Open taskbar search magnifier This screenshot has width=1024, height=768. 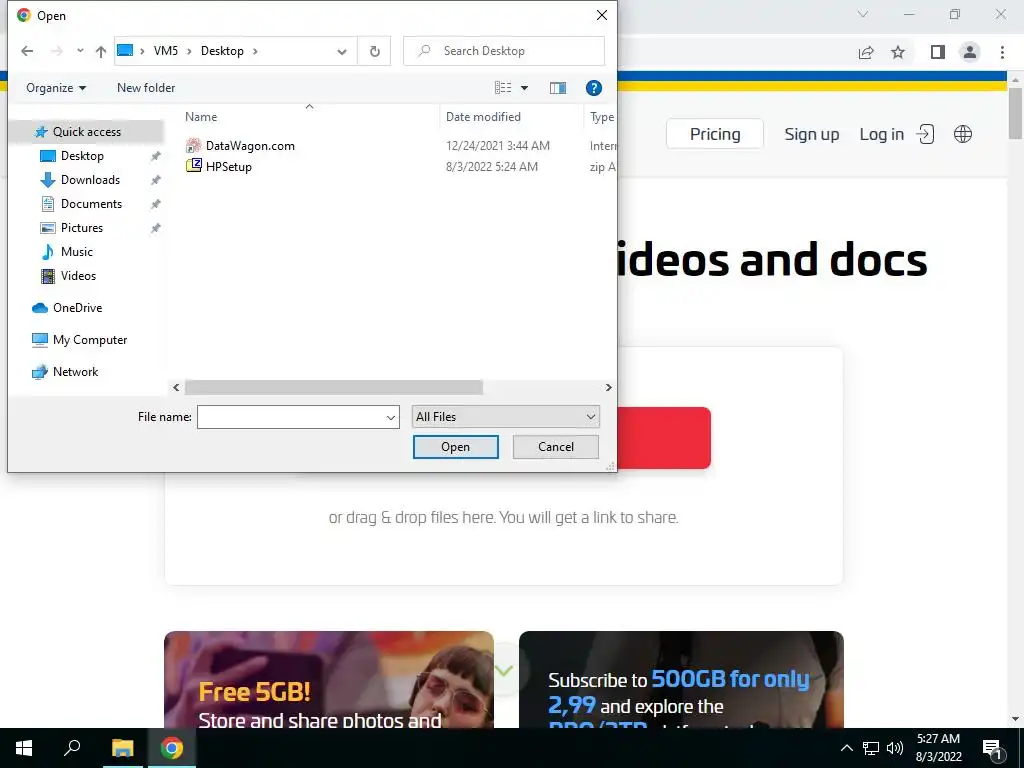pos(72,748)
